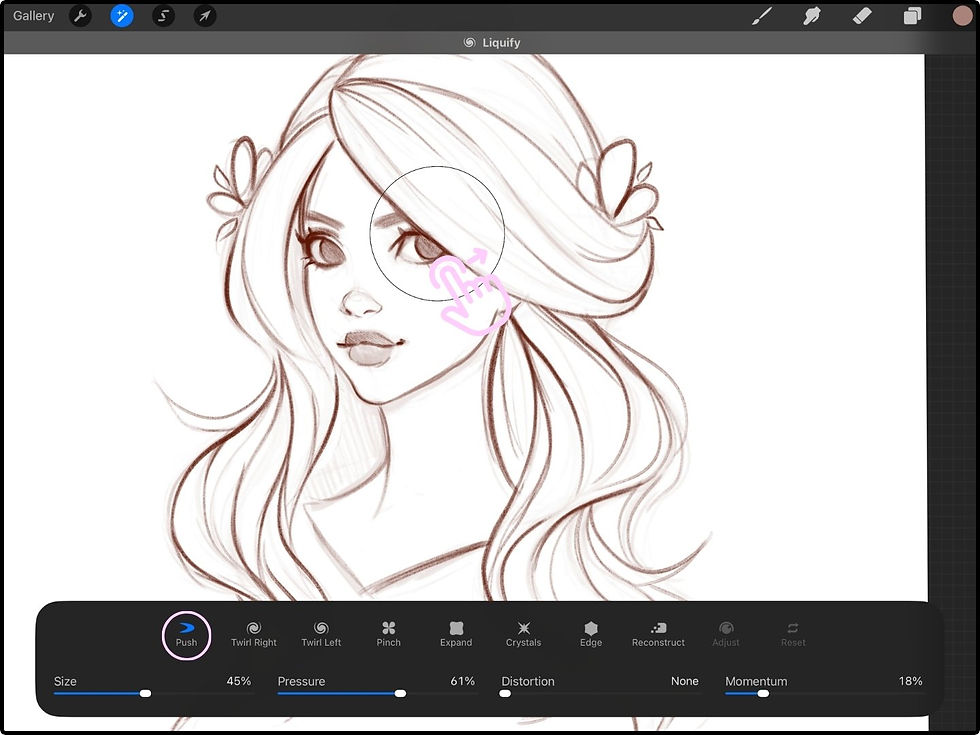Select the Paint brush tool

[x=761, y=16]
